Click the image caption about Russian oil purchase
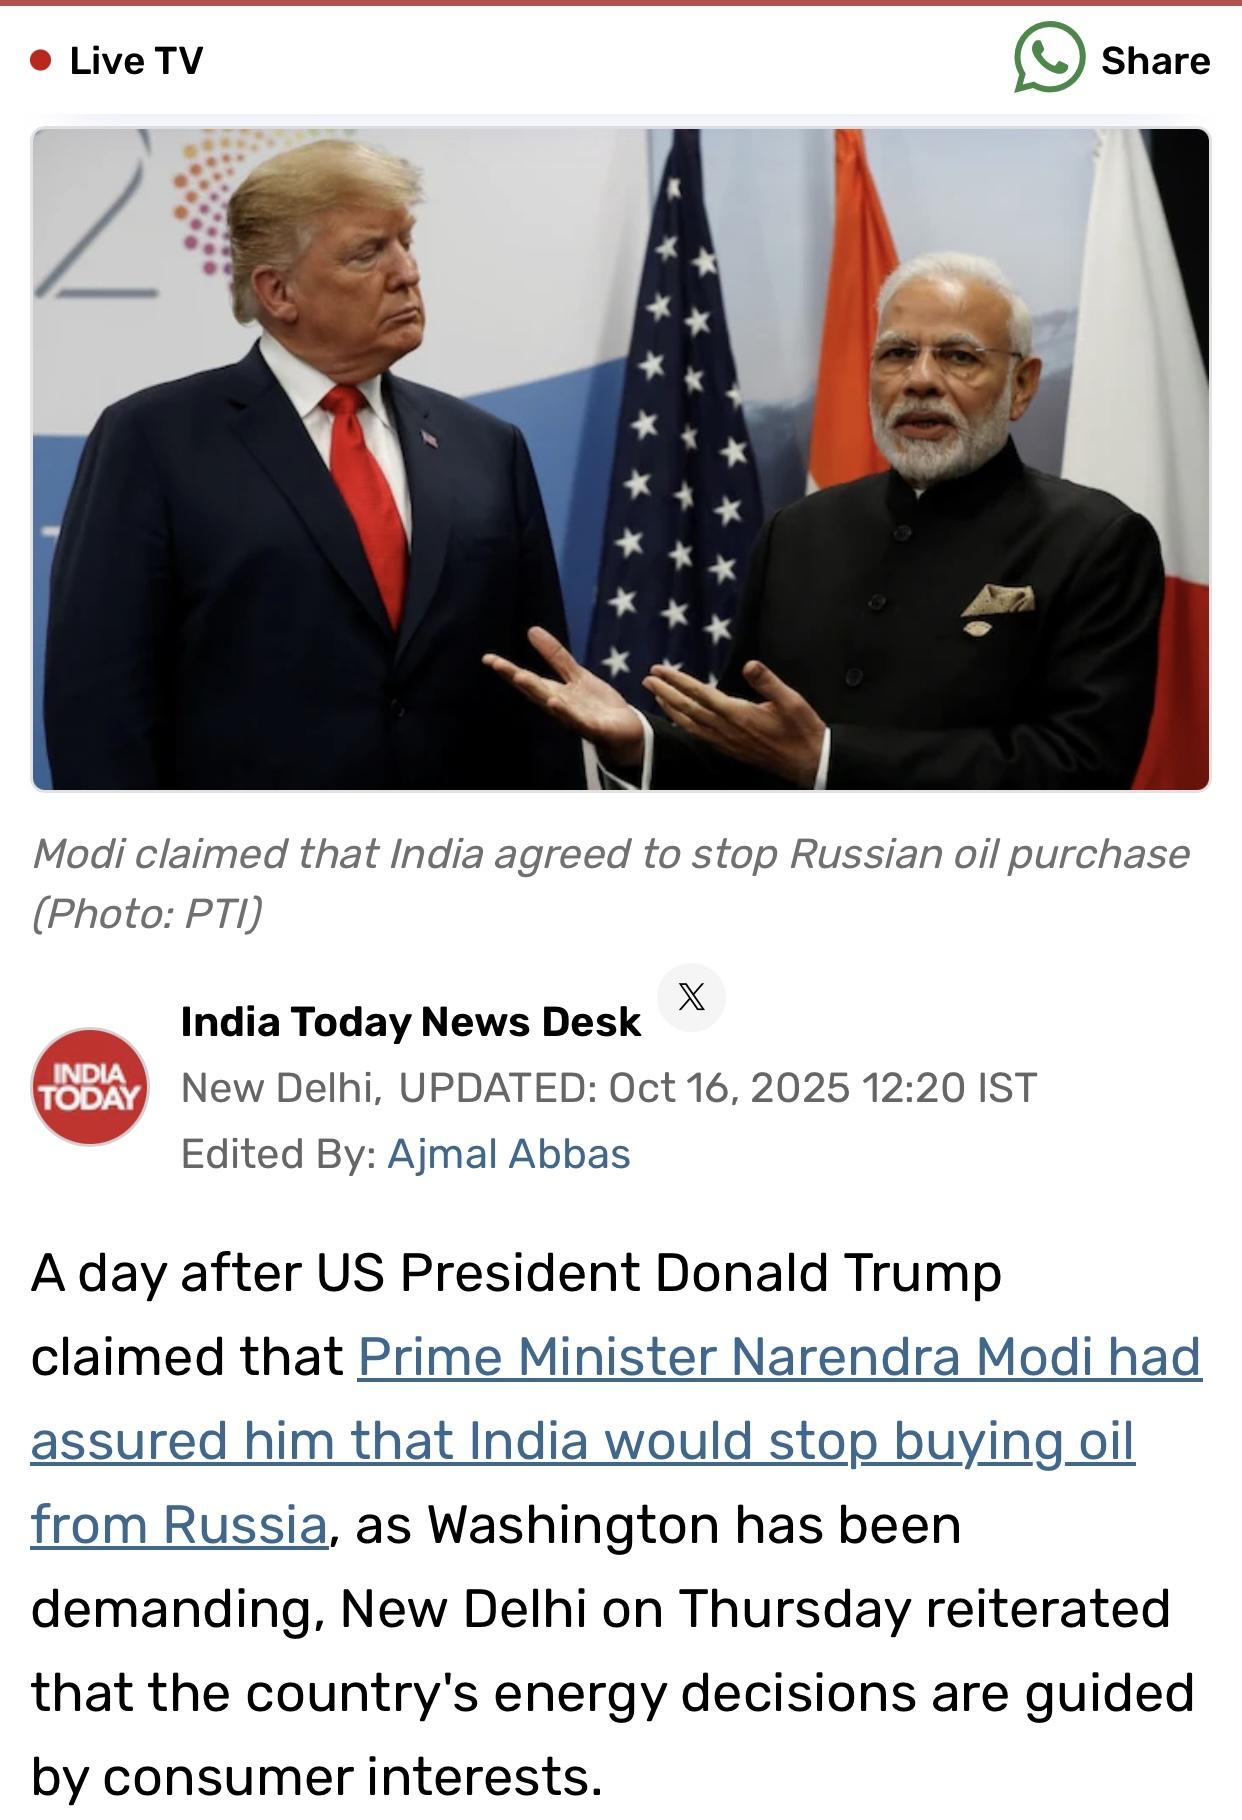Viewport: 1242px width, 1820px height. [611, 854]
